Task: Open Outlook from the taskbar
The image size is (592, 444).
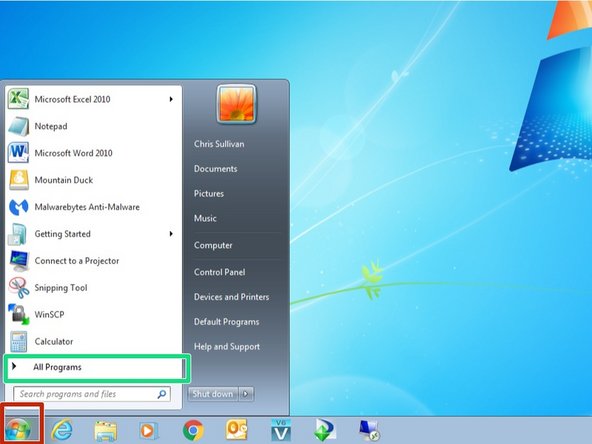Action: pos(236,430)
